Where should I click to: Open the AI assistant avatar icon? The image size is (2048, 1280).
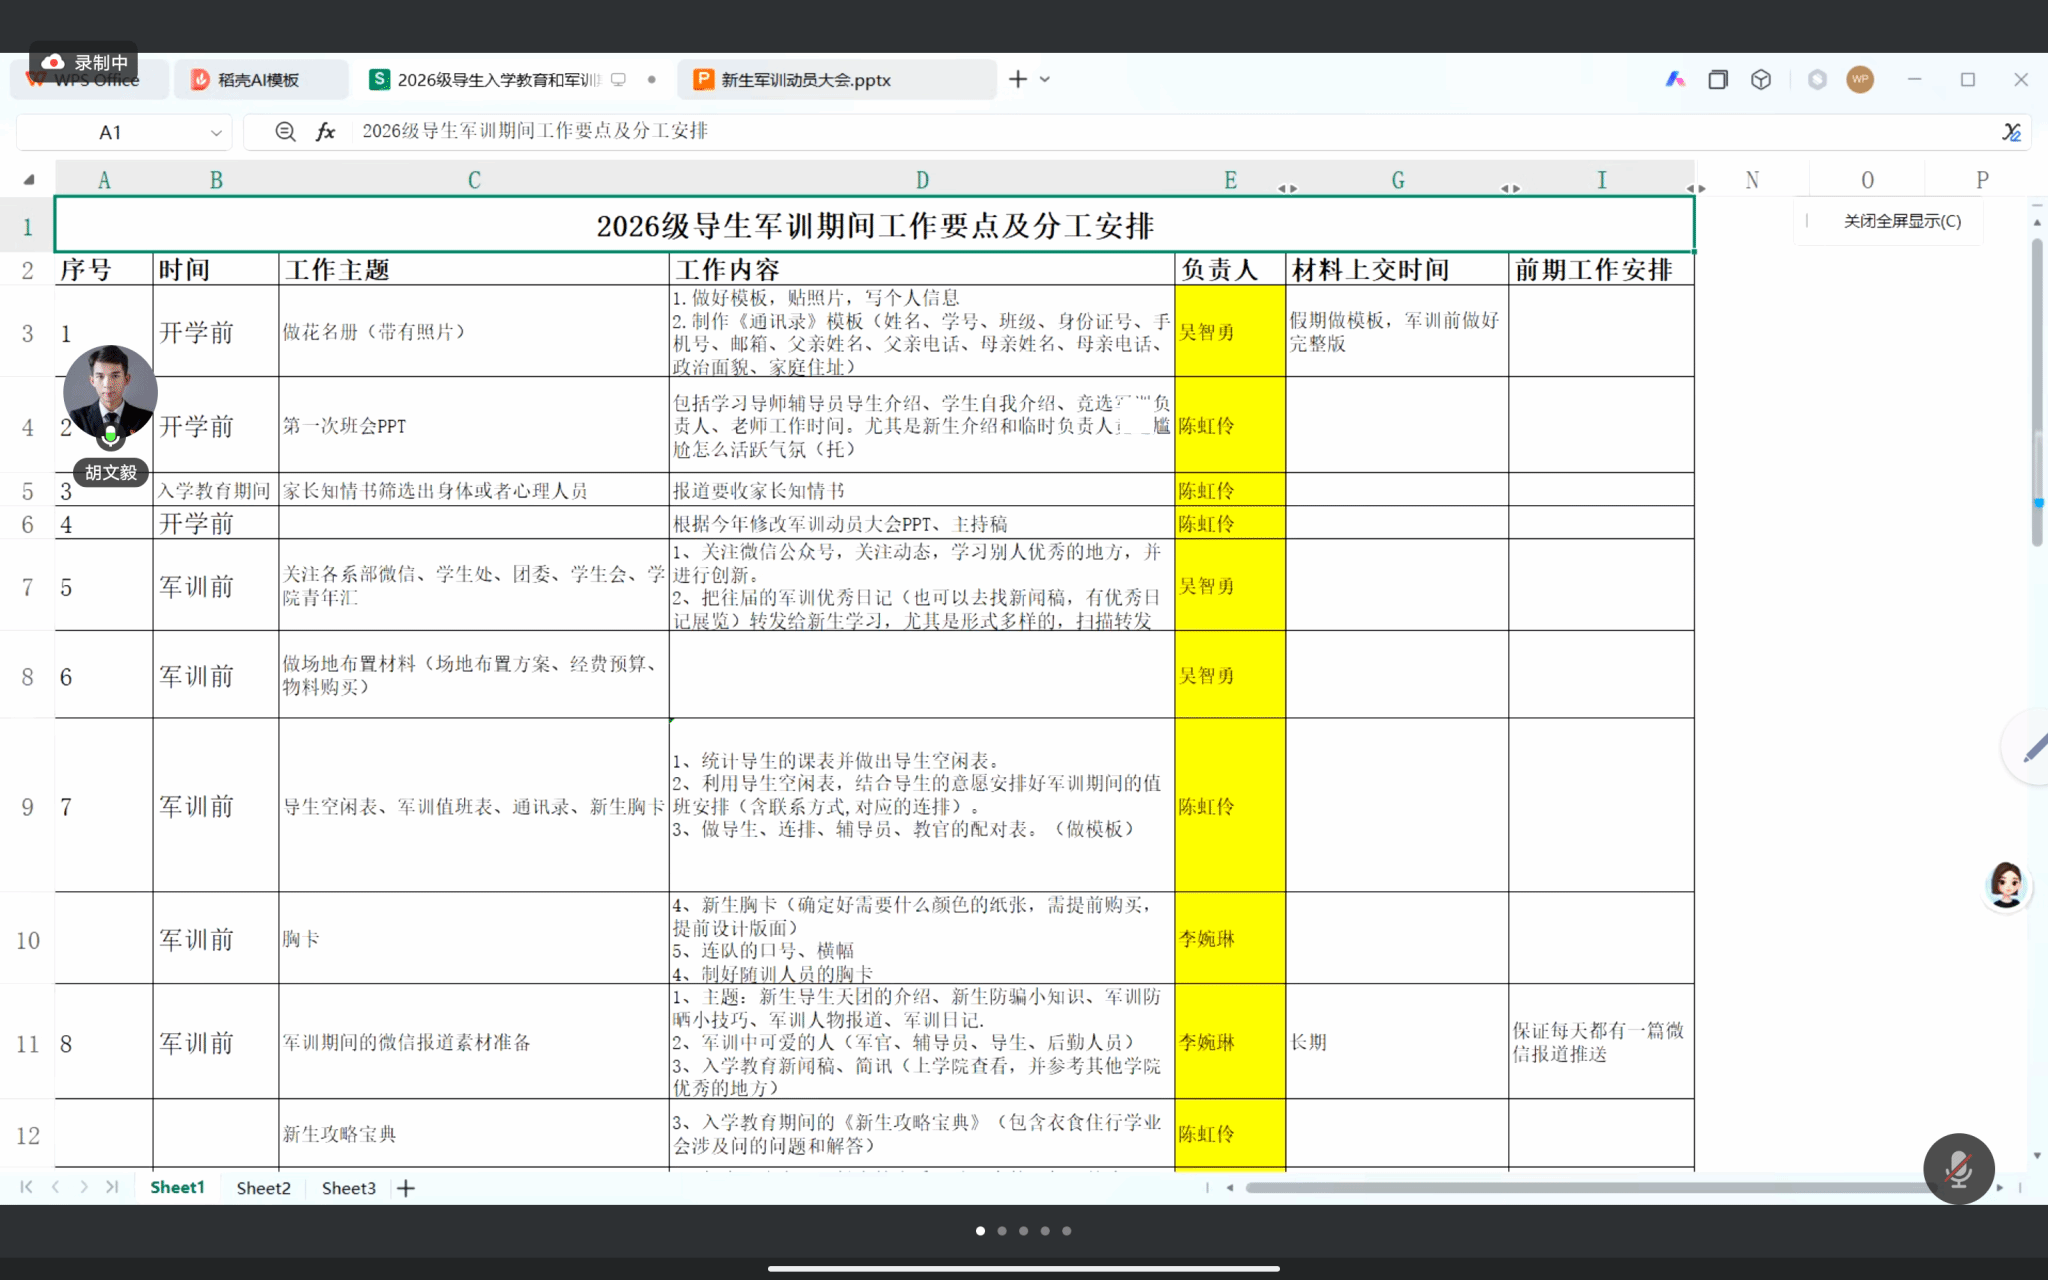pyautogui.click(x=2005, y=885)
